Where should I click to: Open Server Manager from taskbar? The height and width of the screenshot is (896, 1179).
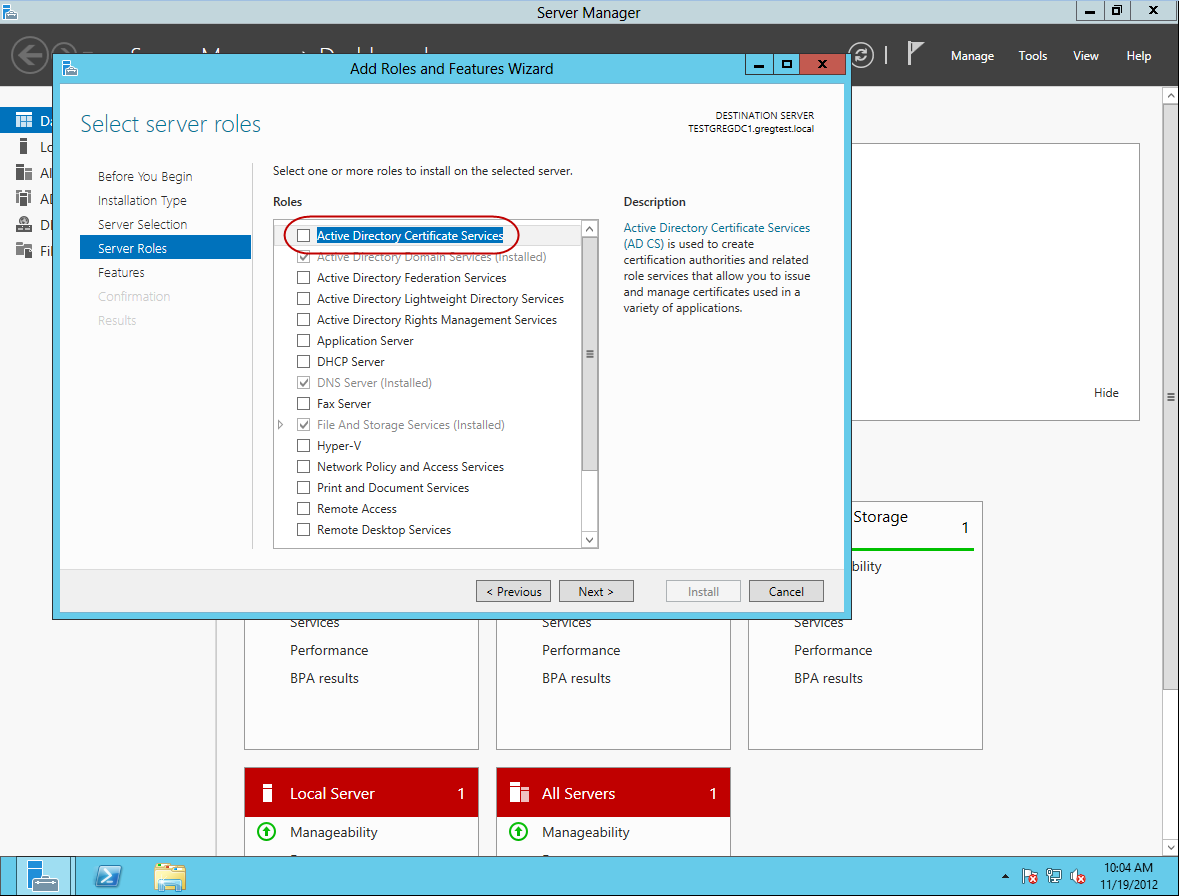coord(41,876)
